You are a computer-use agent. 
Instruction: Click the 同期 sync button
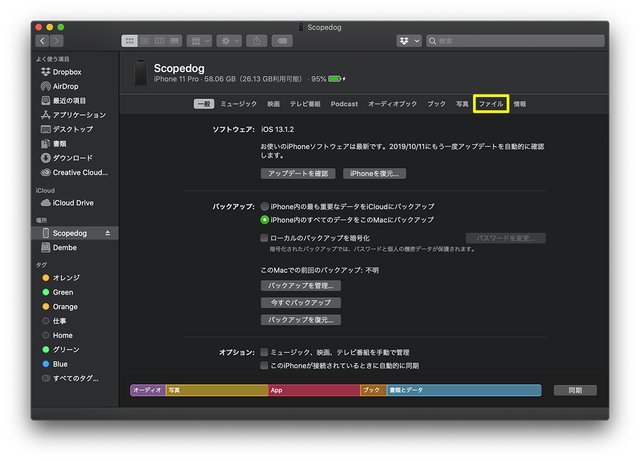pyautogui.click(x=575, y=390)
